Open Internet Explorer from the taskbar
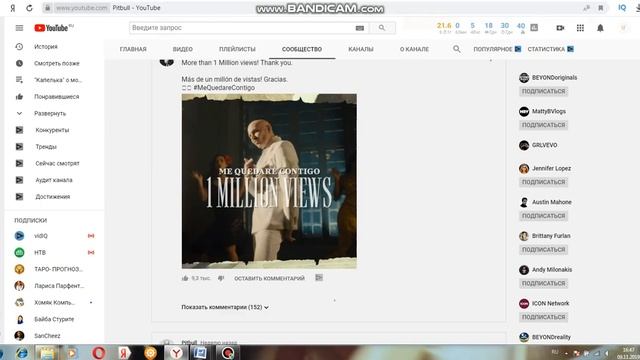Viewport: 640px width, 360px height. (22, 353)
